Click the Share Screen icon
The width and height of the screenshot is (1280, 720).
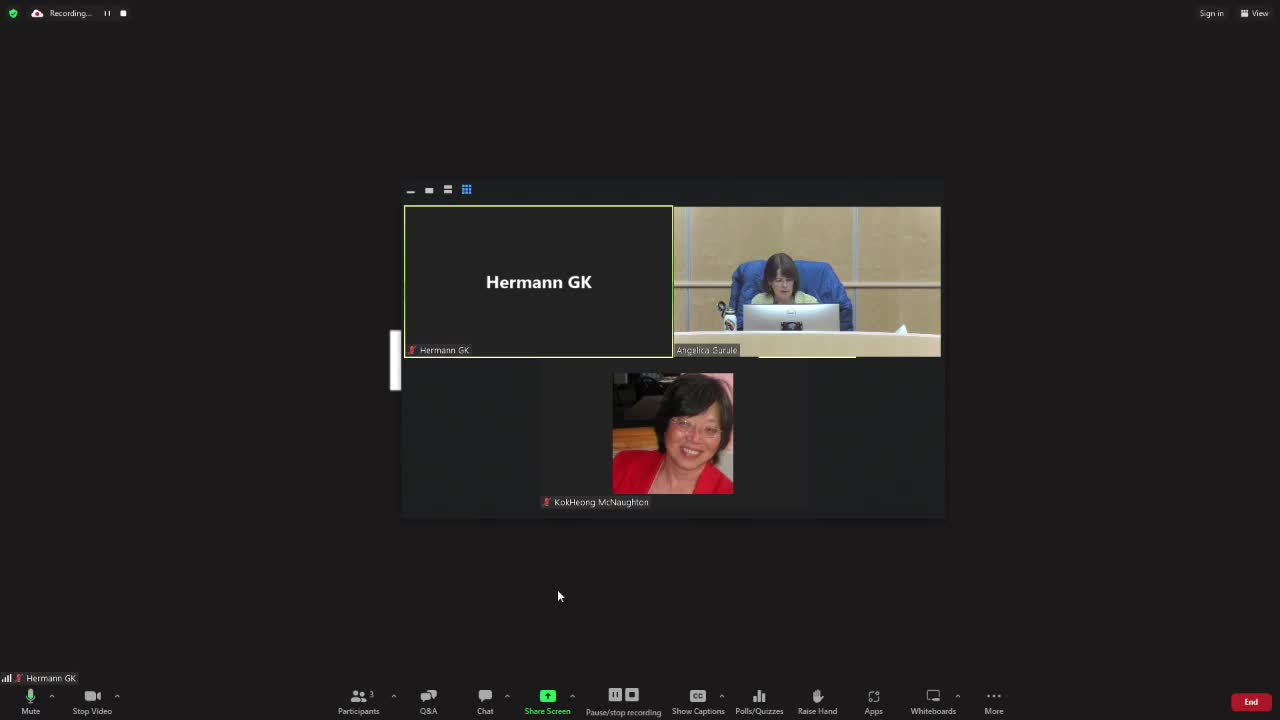pos(547,696)
